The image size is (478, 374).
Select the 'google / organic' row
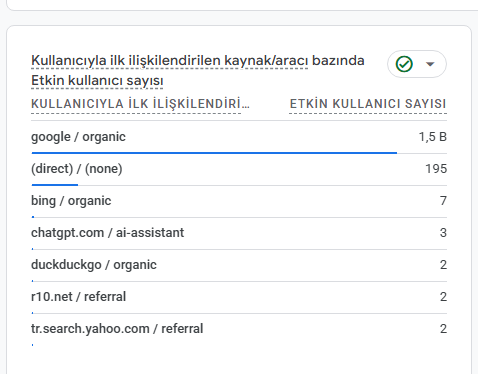[x=239, y=137]
